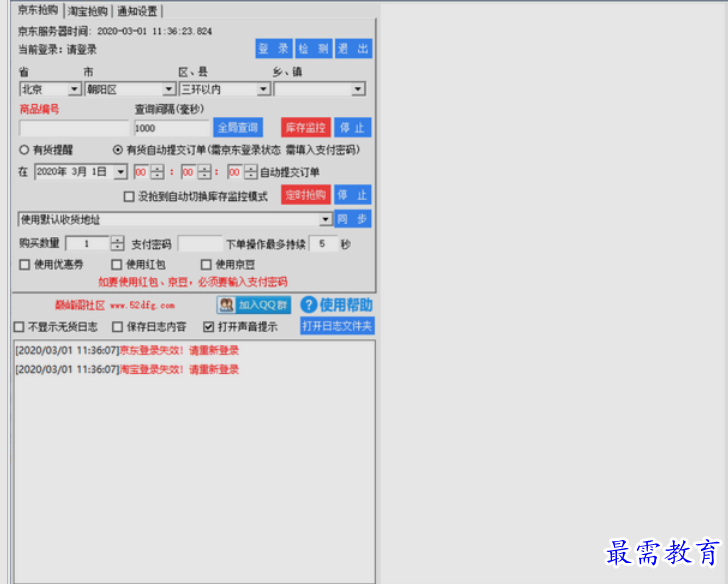Expand the 省 dropdown showing 北京
This screenshot has width=728, height=584.
pyautogui.click(x=74, y=89)
